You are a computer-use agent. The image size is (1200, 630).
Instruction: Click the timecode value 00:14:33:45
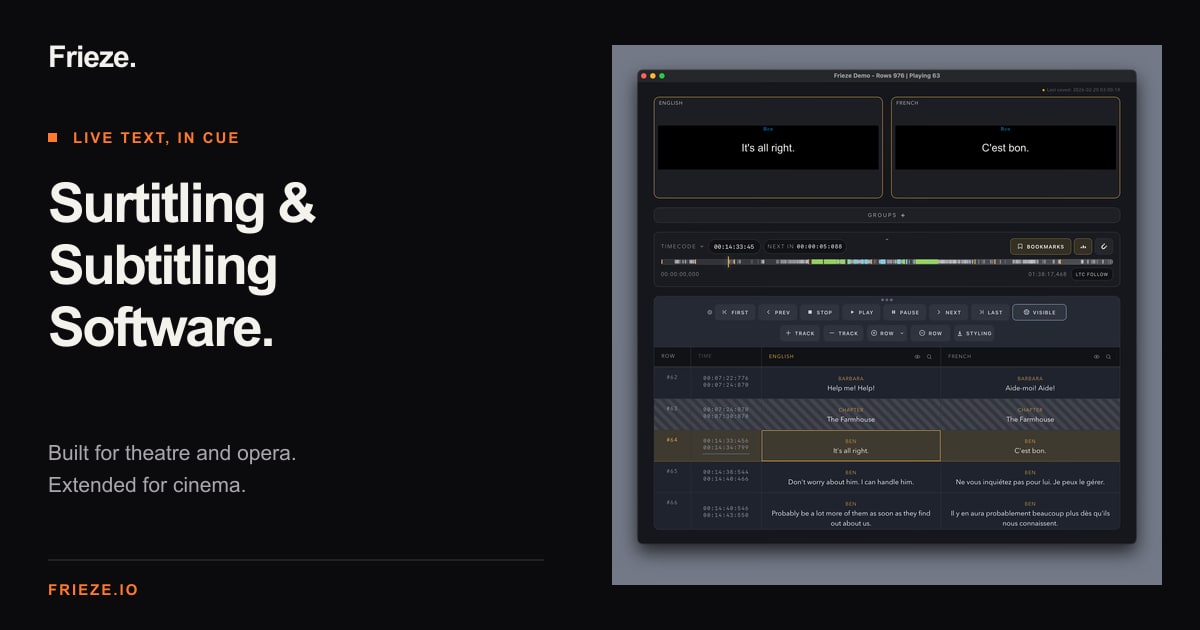(x=734, y=246)
